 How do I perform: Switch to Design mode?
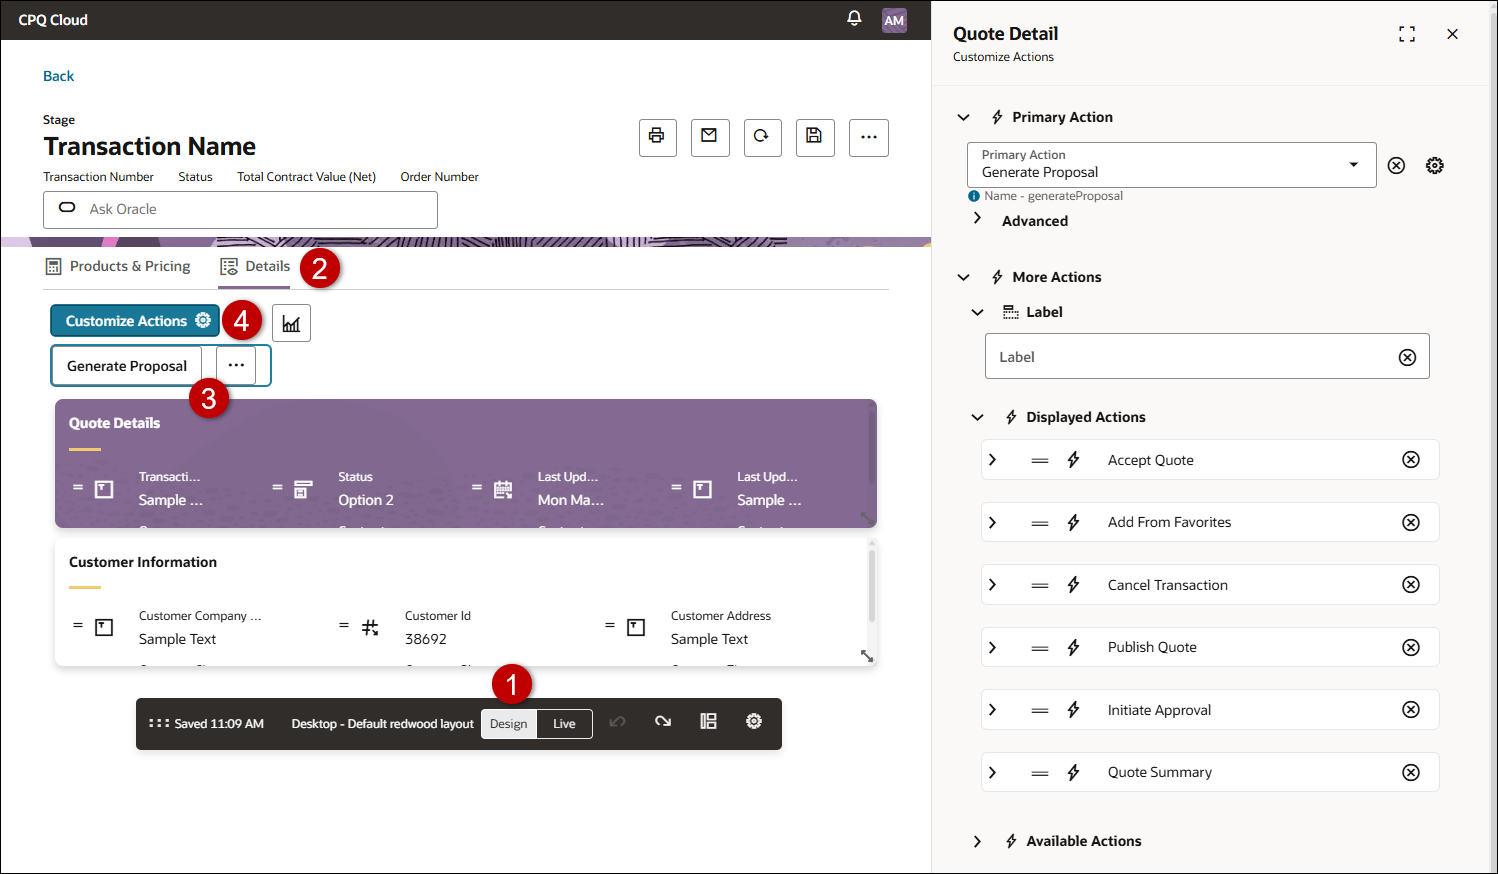point(509,724)
